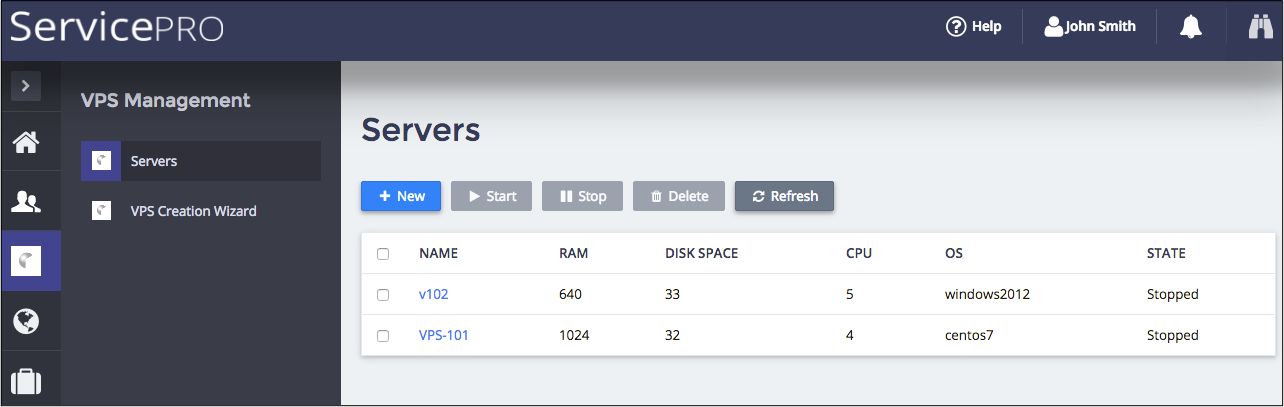Open VPS Creation Wizard menu item

193,211
